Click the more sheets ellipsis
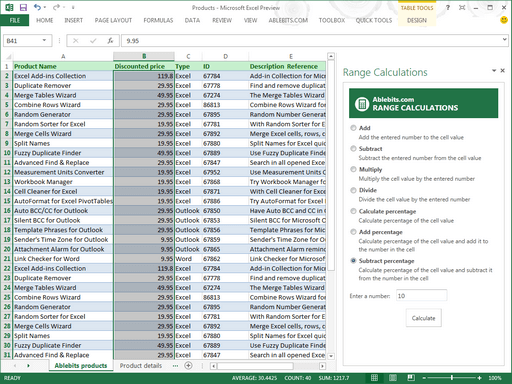512x384 pixels. click(x=175, y=366)
